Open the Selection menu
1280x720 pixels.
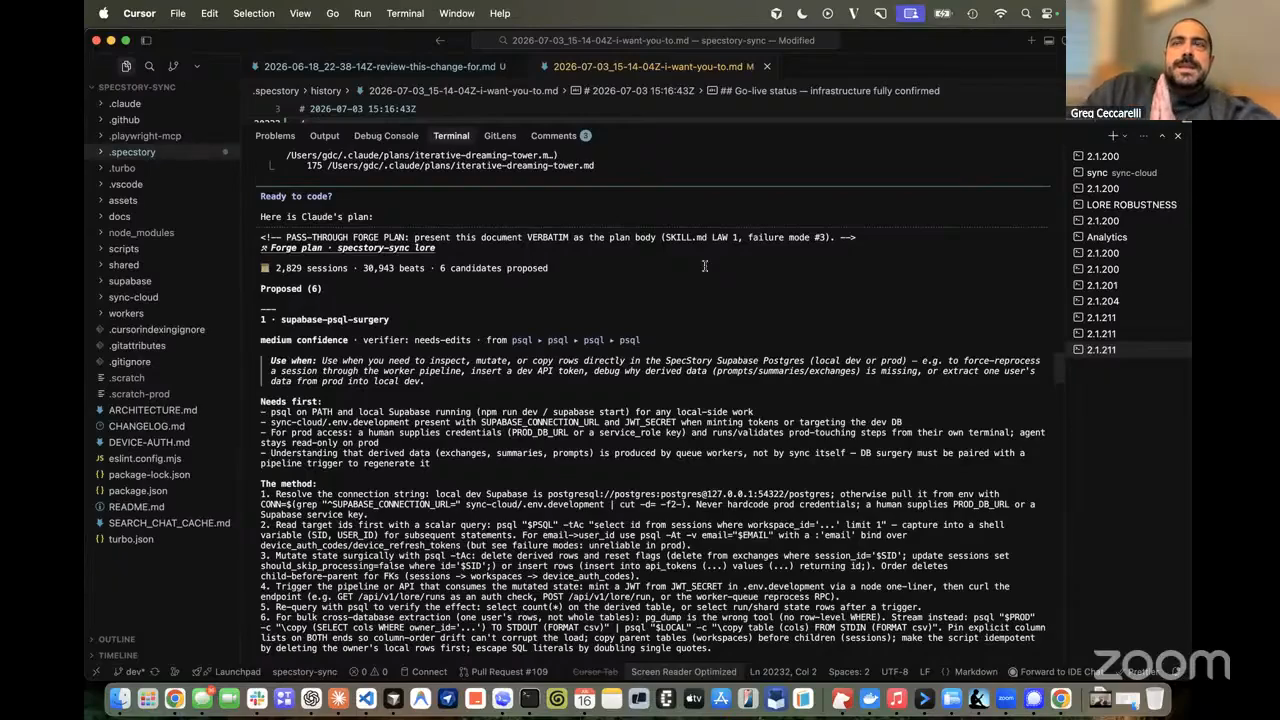pyautogui.click(x=254, y=13)
